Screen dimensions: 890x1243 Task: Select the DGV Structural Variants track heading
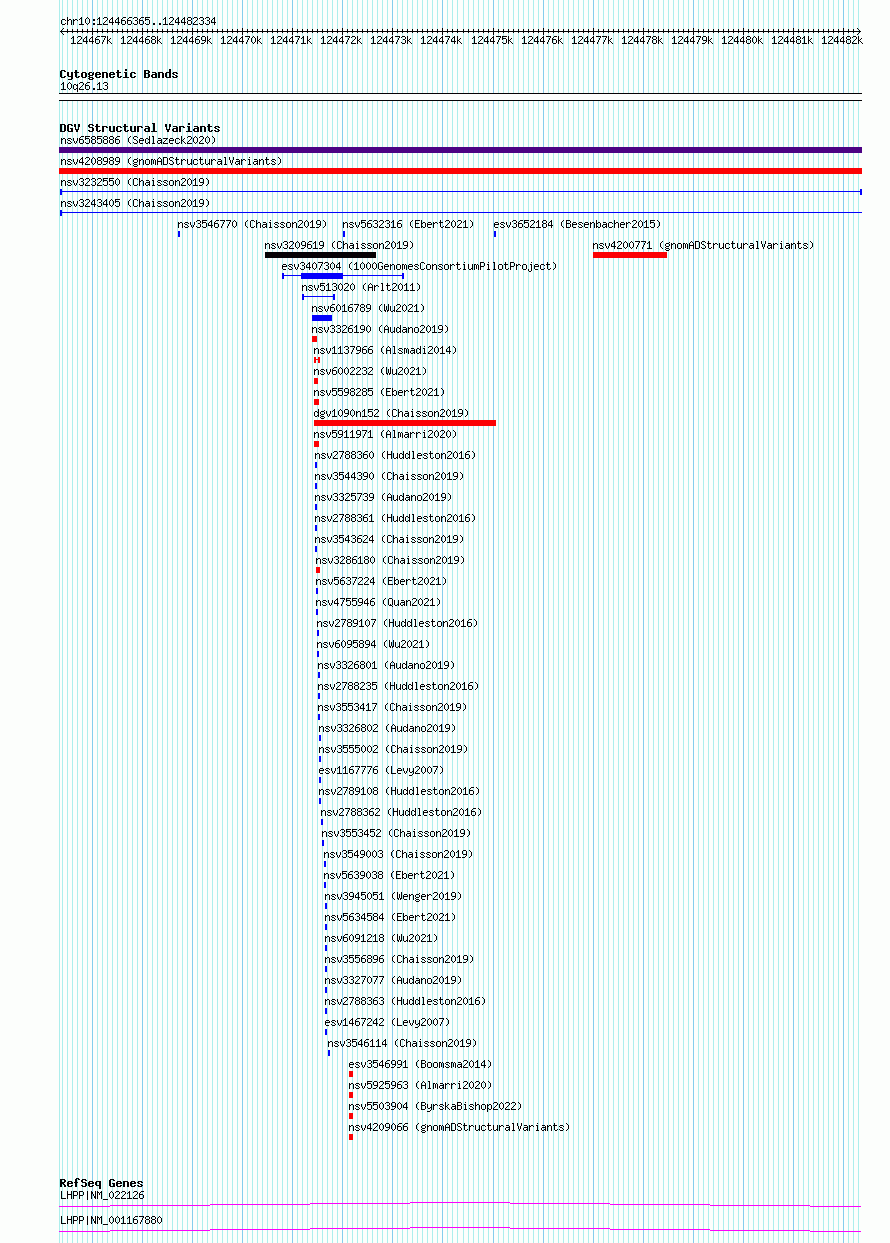(x=140, y=128)
